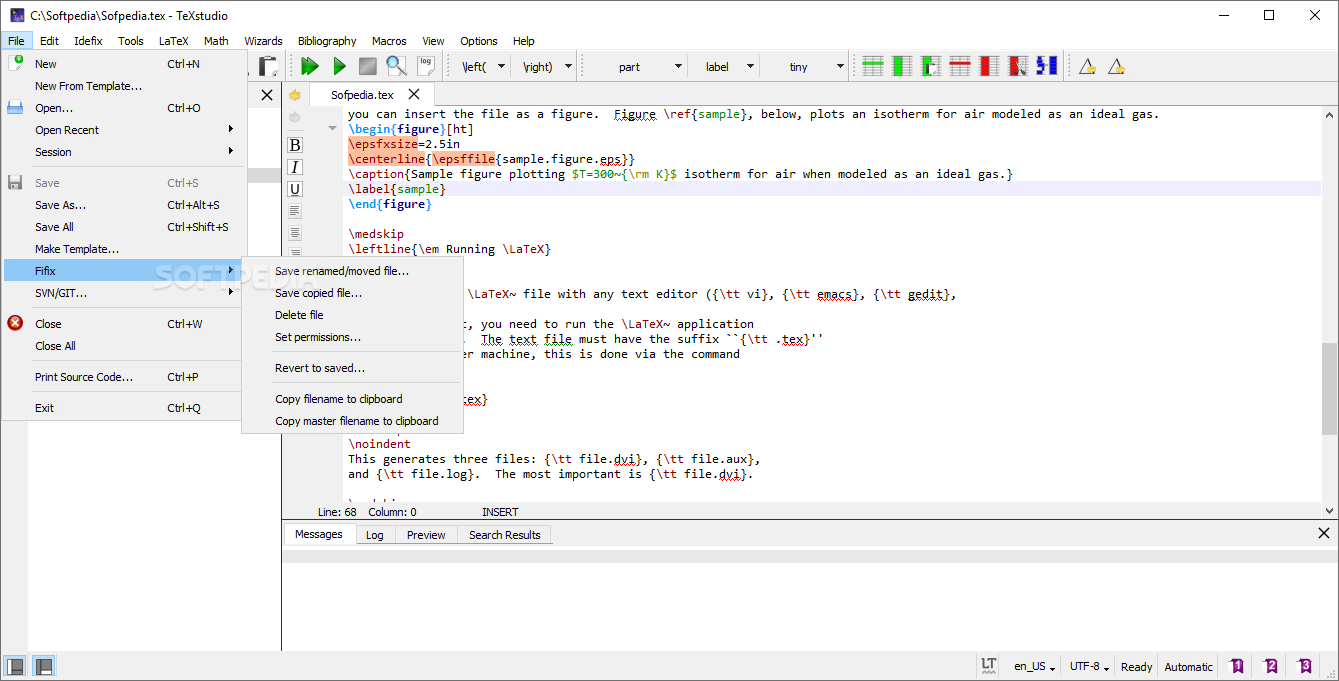Click the align table columns icon
This screenshot has width=1339, height=681.
(1047, 66)
